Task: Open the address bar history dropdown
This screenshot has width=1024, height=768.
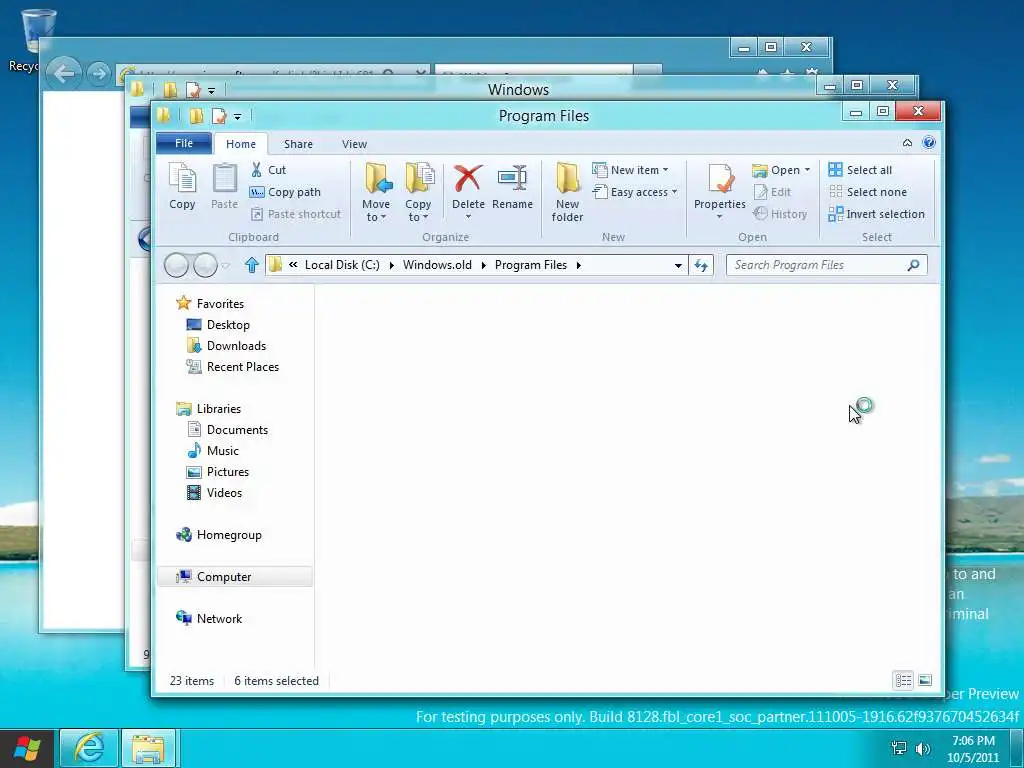Action: pos(678,265)
